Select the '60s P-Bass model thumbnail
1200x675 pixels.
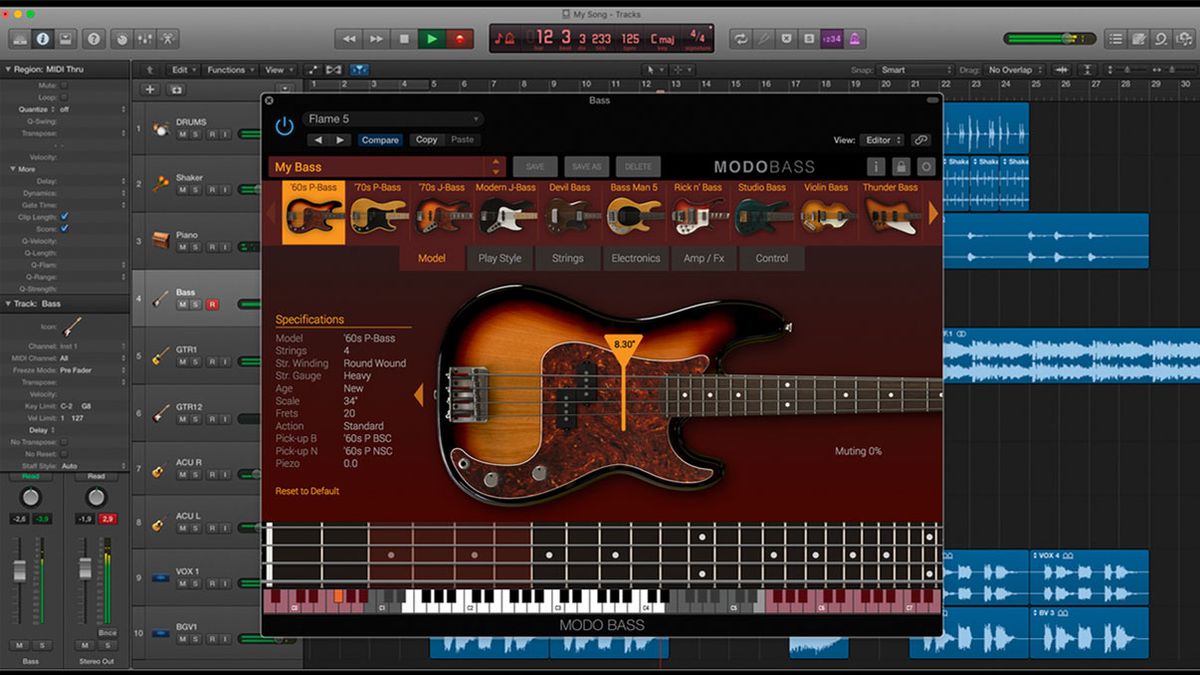click(315, 213)
